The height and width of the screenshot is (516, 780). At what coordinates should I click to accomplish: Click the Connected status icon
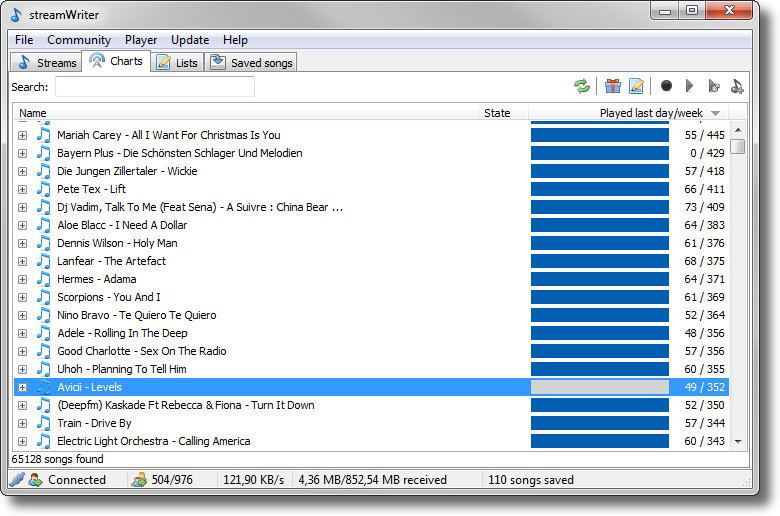click(35, 480)
